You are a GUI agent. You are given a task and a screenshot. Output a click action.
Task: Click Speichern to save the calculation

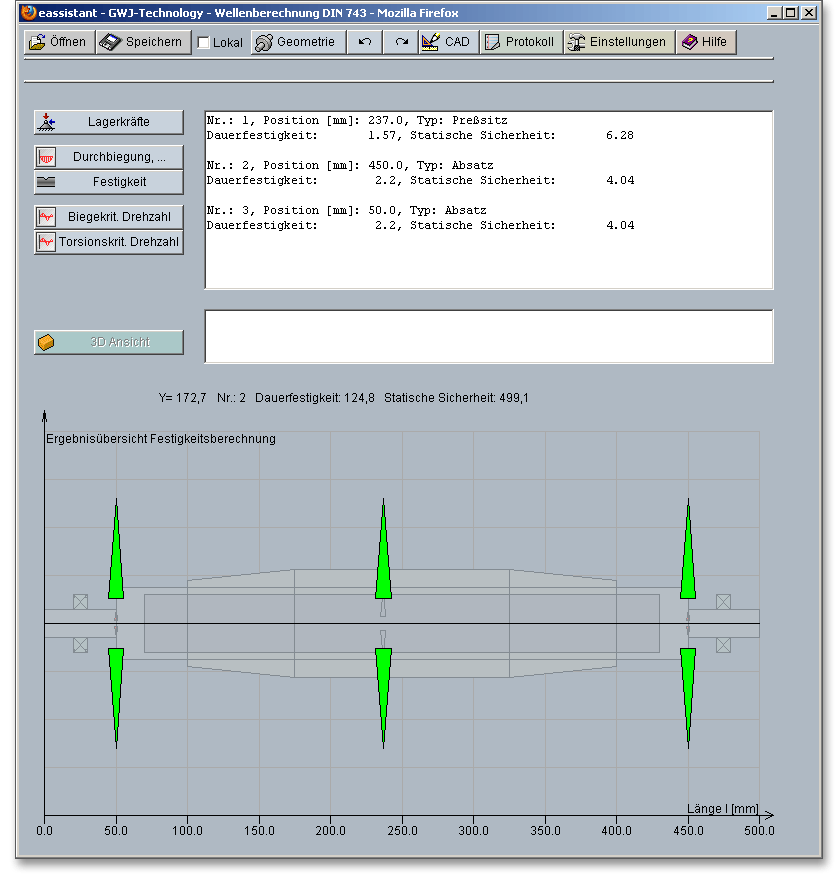143,42
